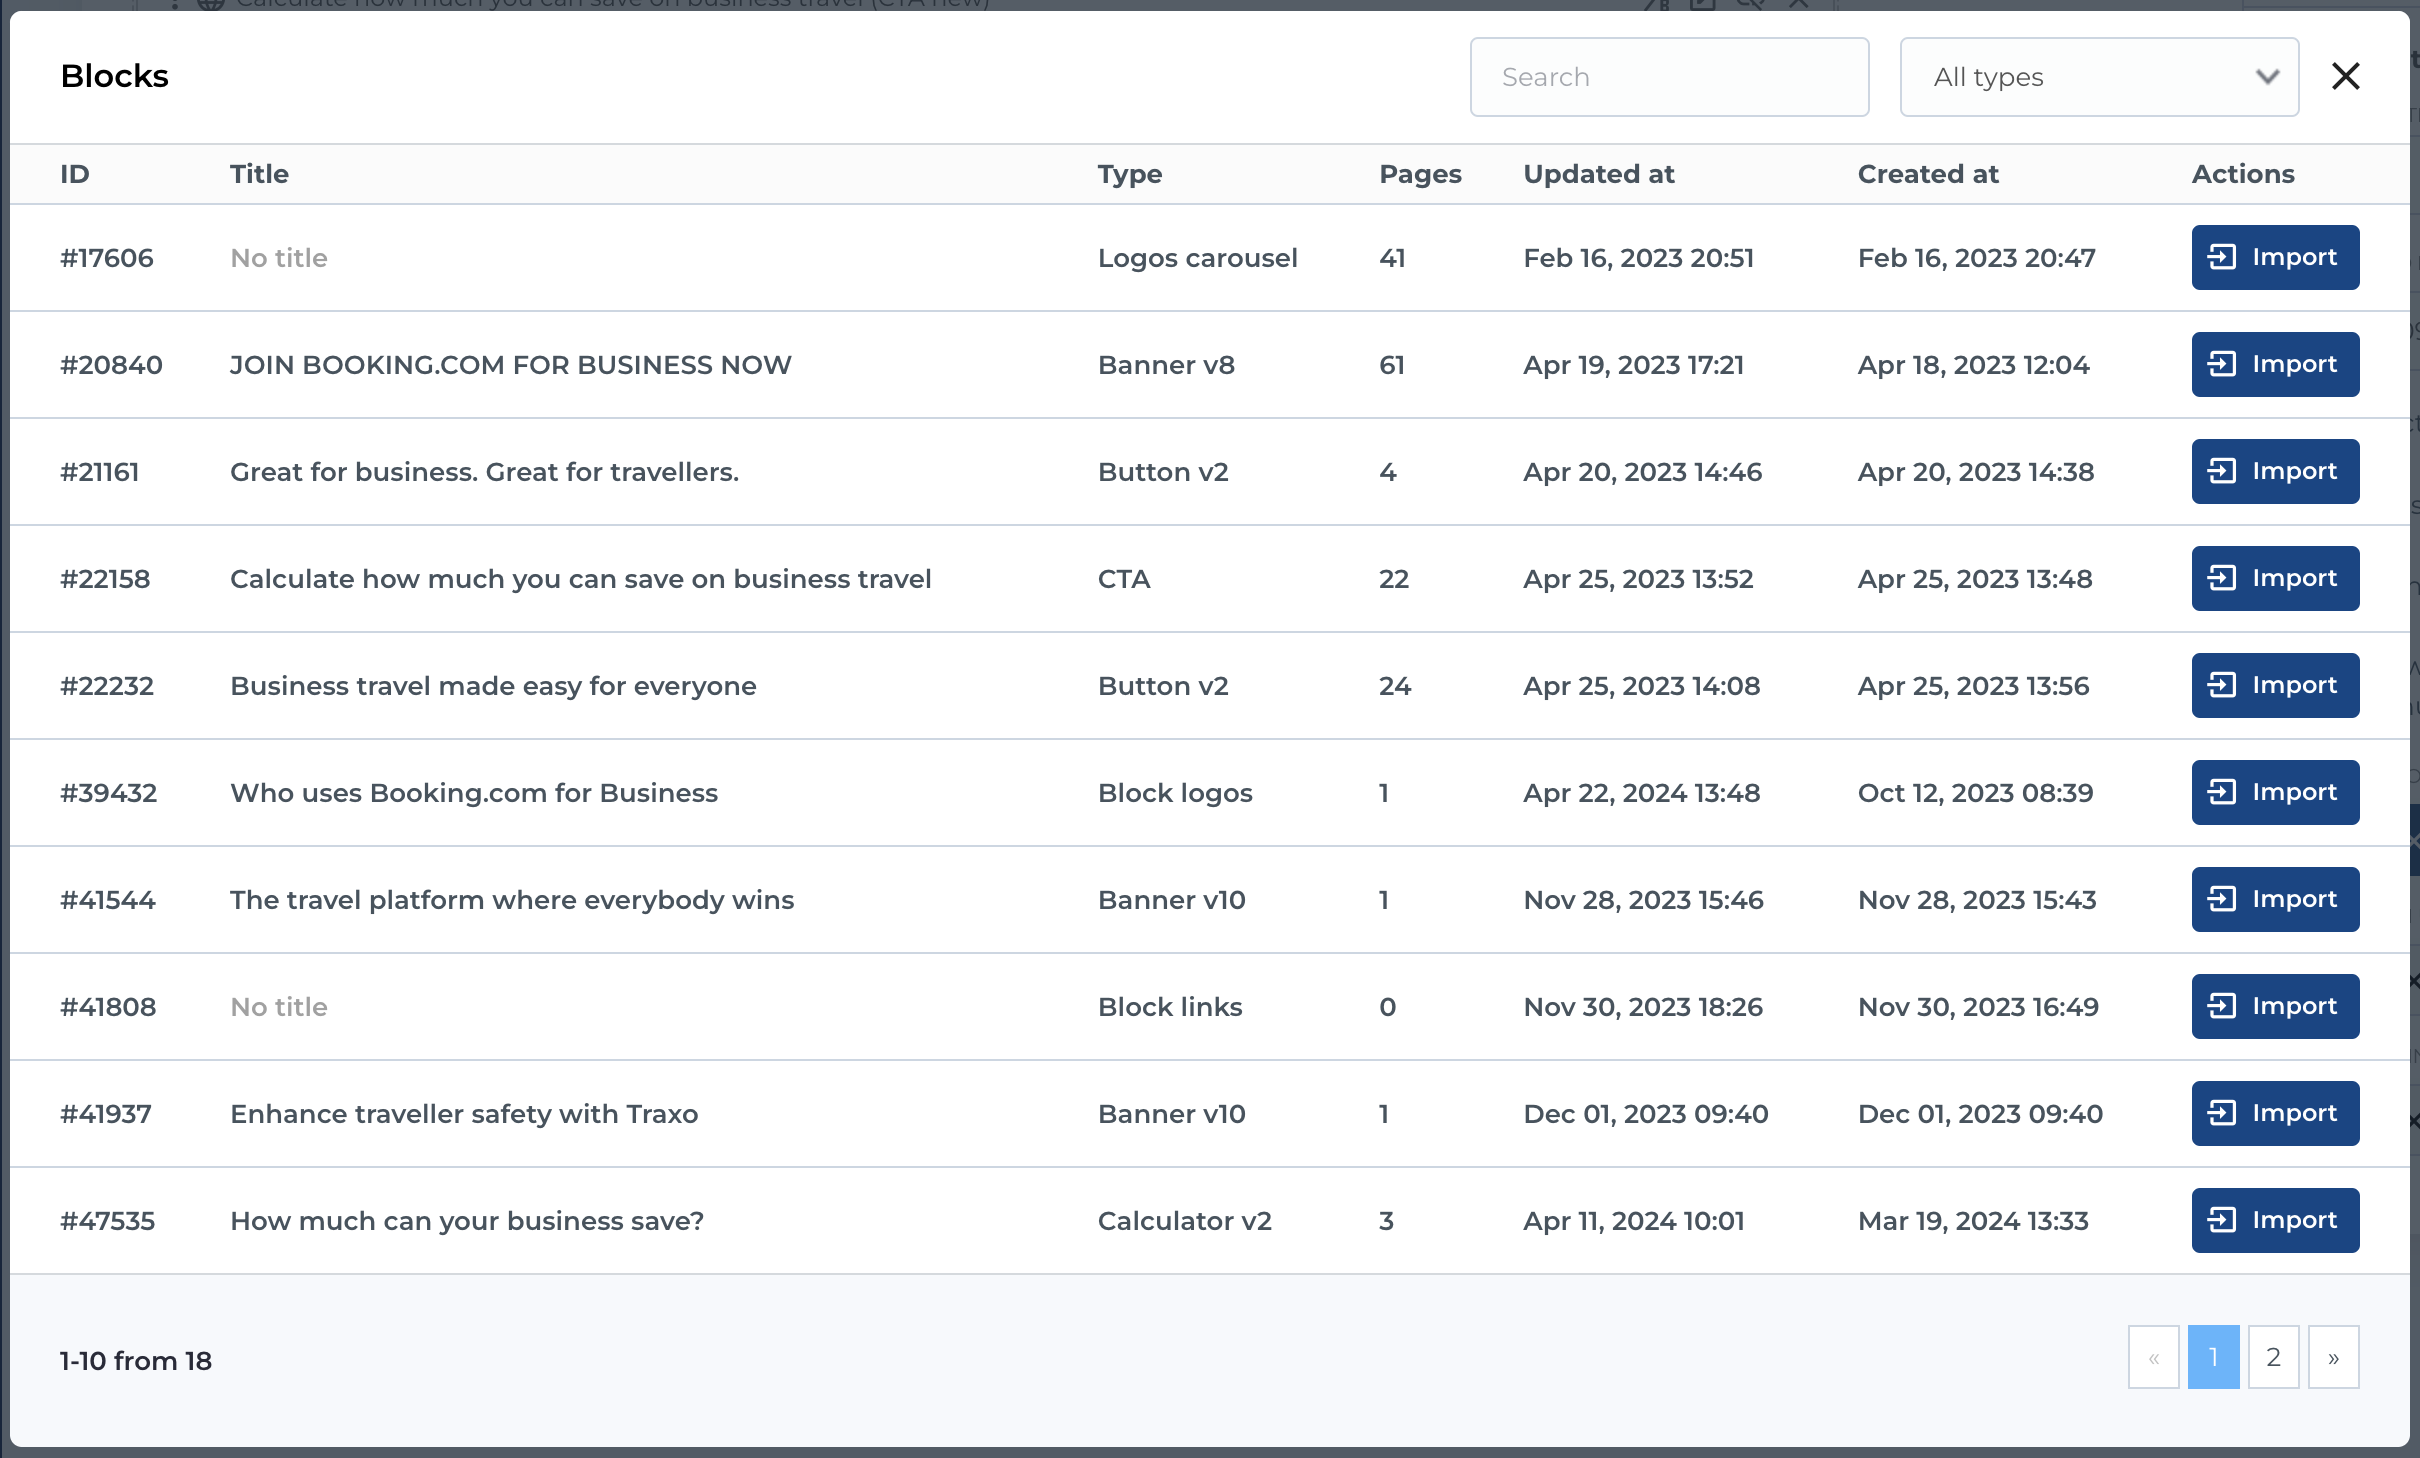Close the Blocks dialog

(2345, 75)
